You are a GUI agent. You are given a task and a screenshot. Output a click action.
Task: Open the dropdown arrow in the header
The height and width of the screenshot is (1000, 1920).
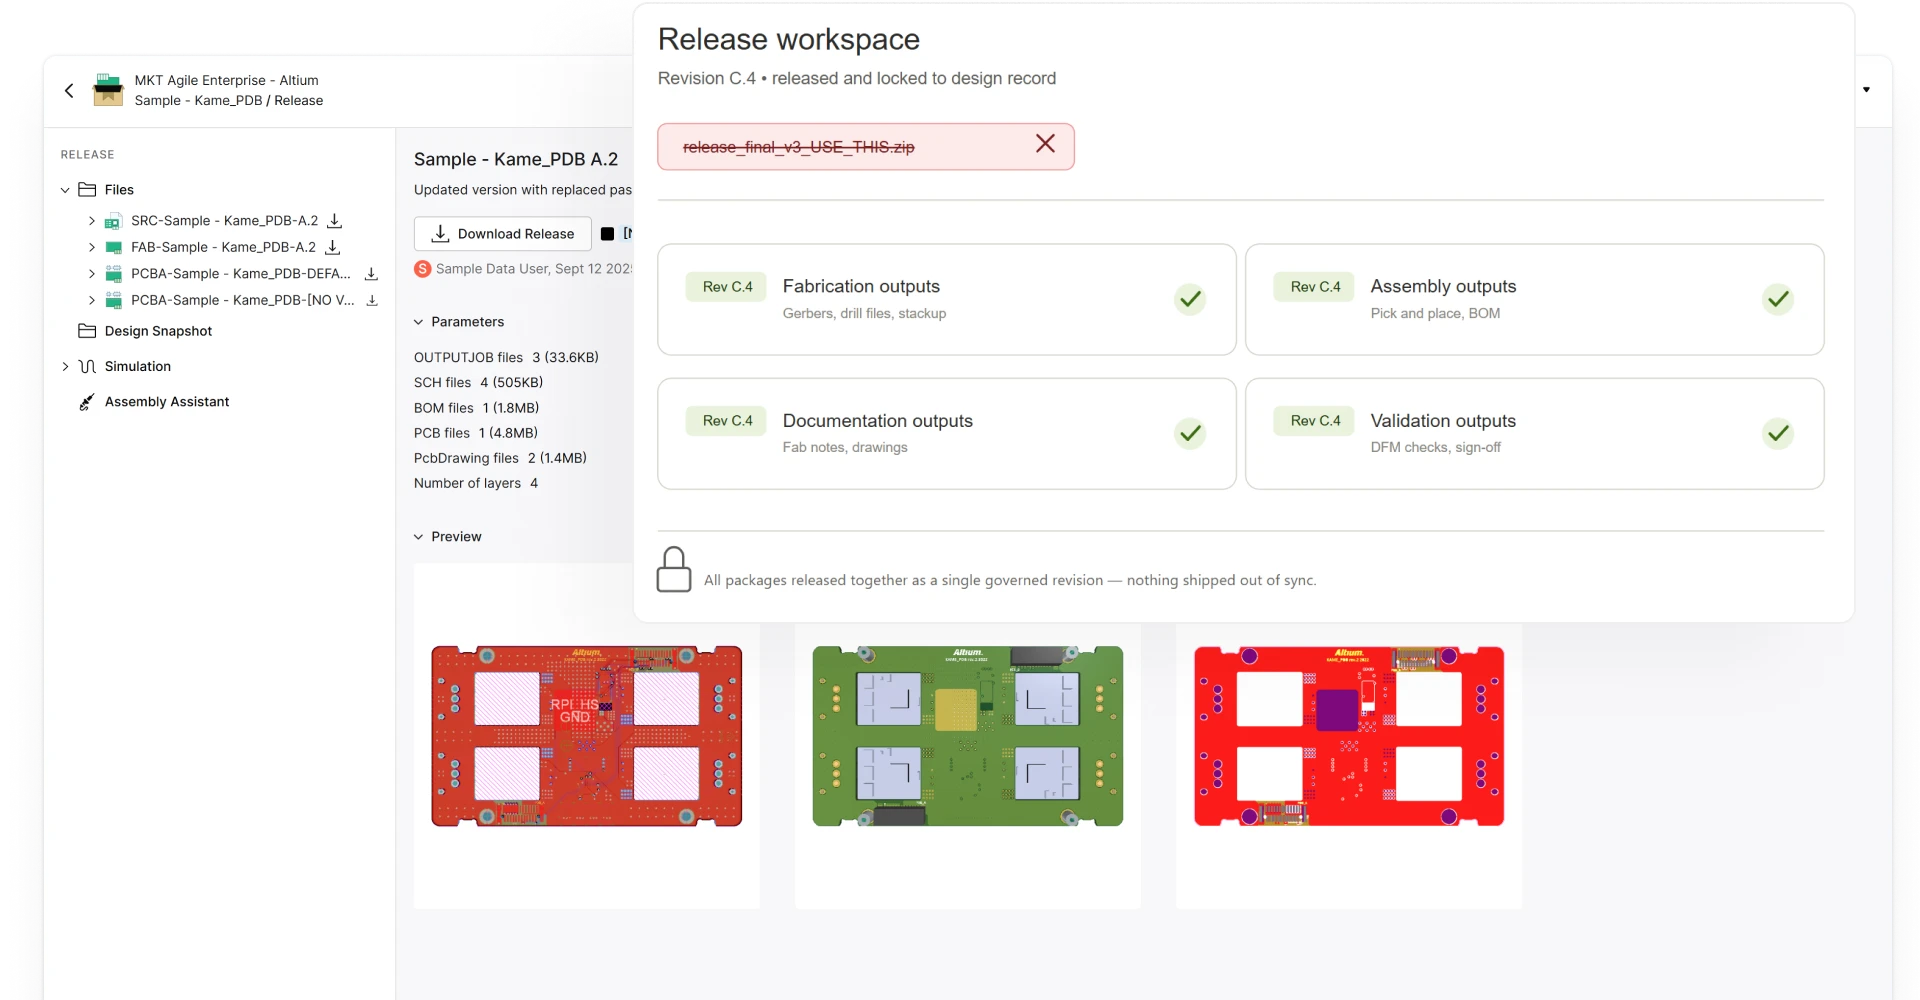pos(1866,90)
